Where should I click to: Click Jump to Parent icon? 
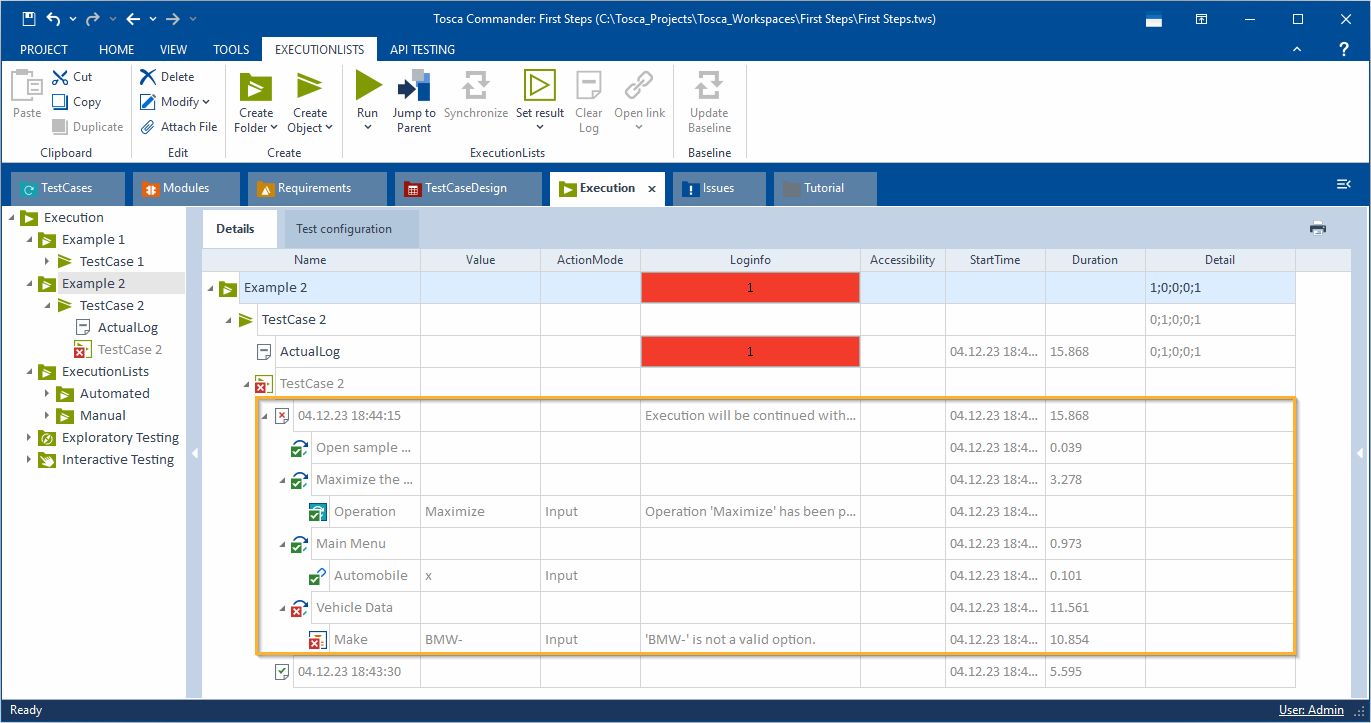point(413,87)
